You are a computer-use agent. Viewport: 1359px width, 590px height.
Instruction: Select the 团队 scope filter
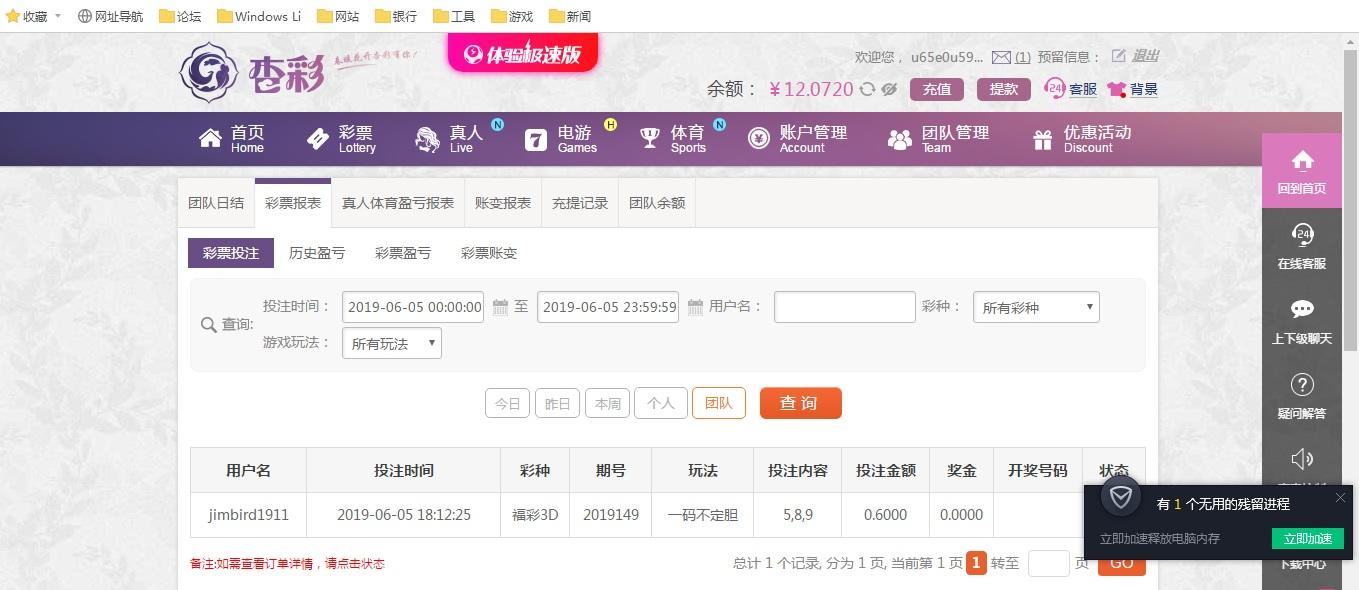[719, 403]
